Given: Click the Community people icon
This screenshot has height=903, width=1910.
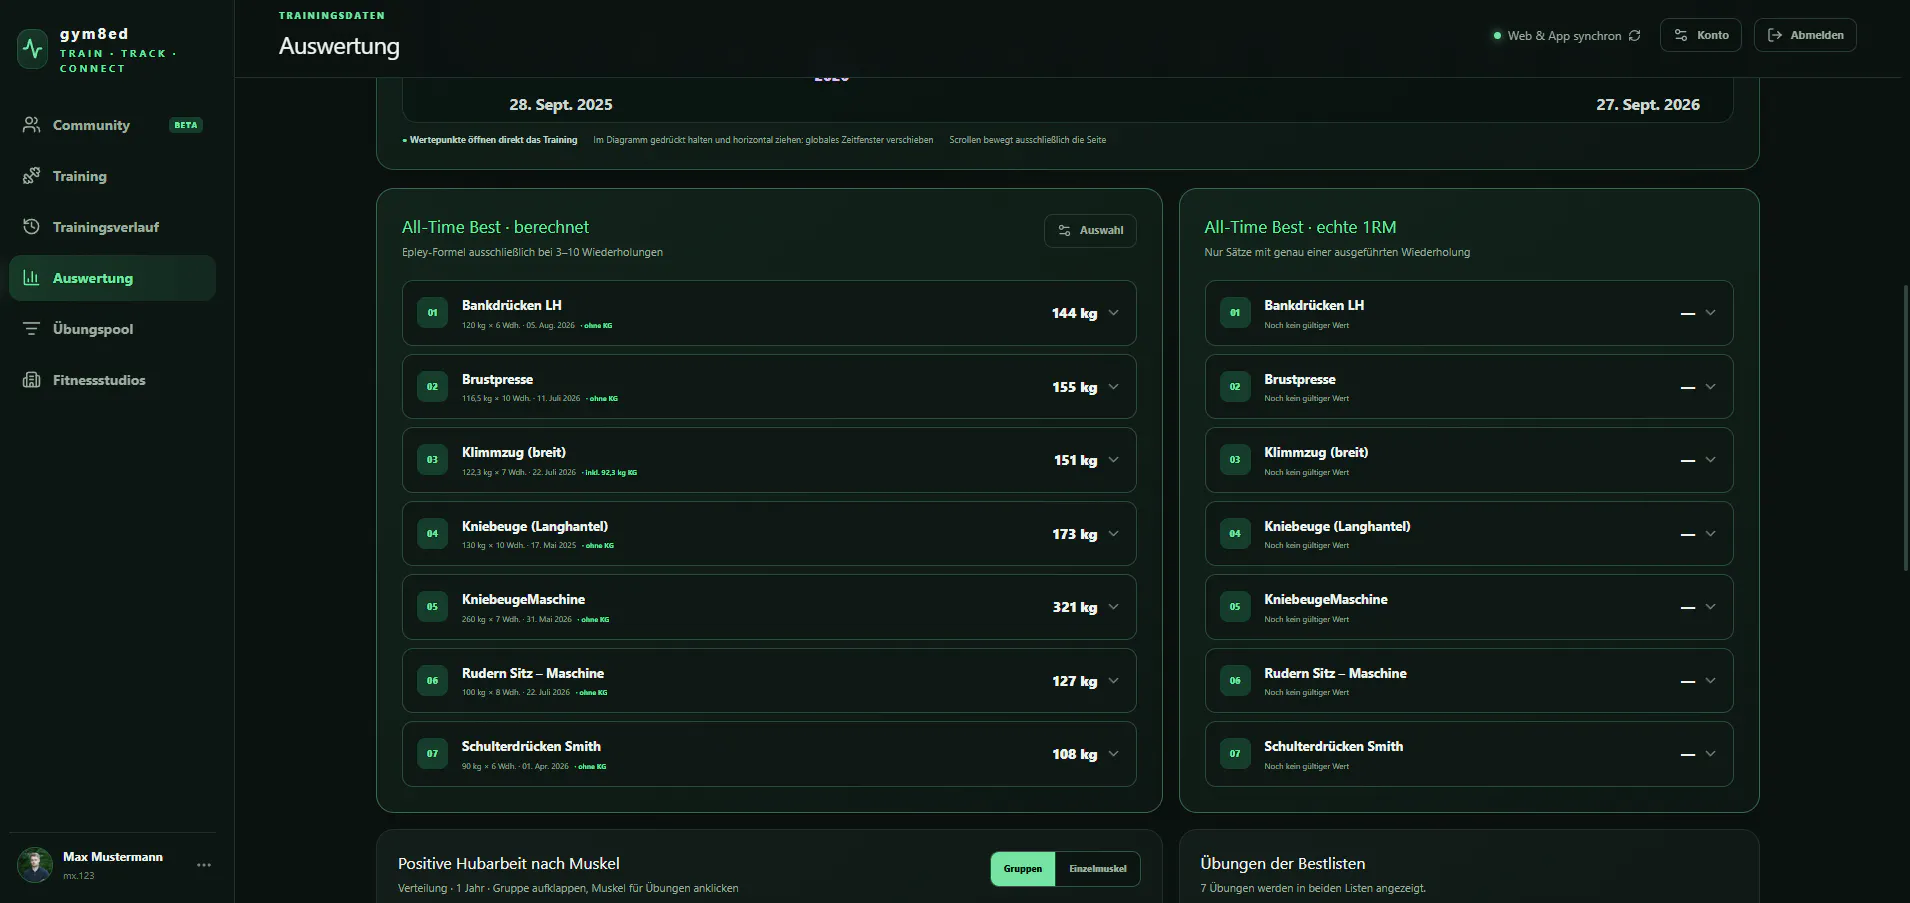Looking at the screenshot, I should (32, 125).
